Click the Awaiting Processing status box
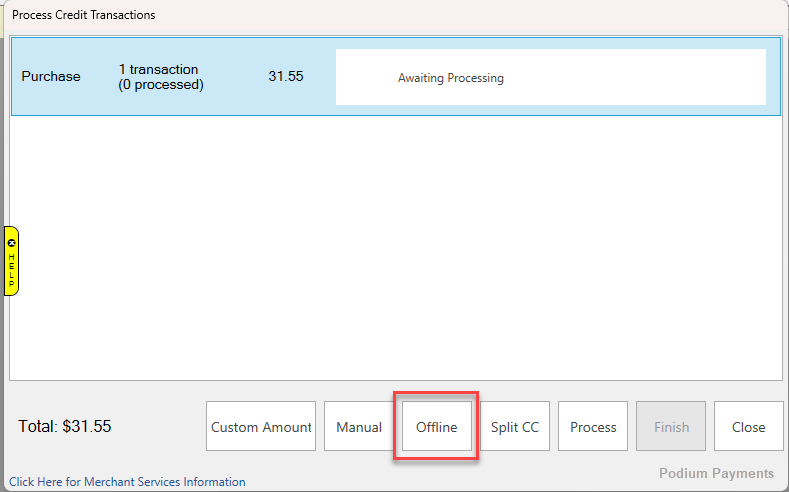This screenshot has height=492, width=789. (550, 77)
